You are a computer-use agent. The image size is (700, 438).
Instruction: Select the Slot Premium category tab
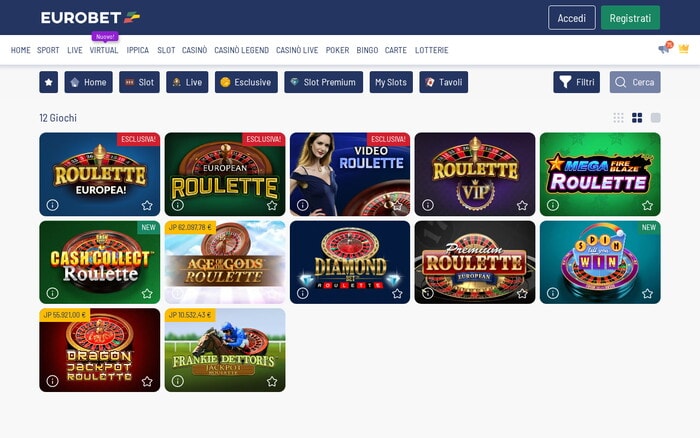tap(324, 82)
